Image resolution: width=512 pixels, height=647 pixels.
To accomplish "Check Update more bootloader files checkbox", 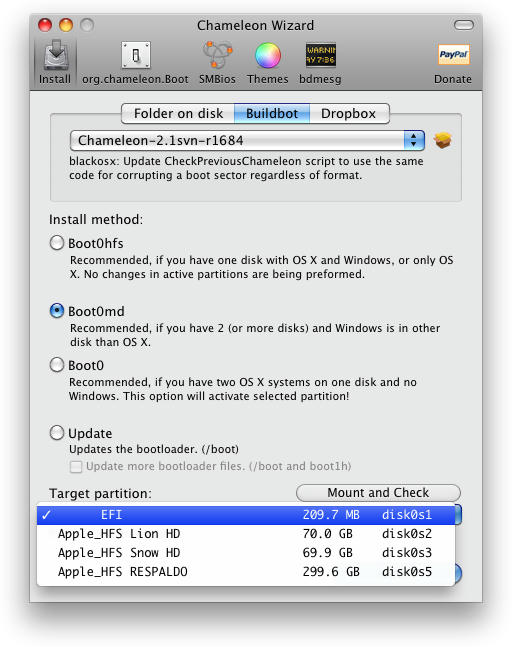I will pos(76,467).
